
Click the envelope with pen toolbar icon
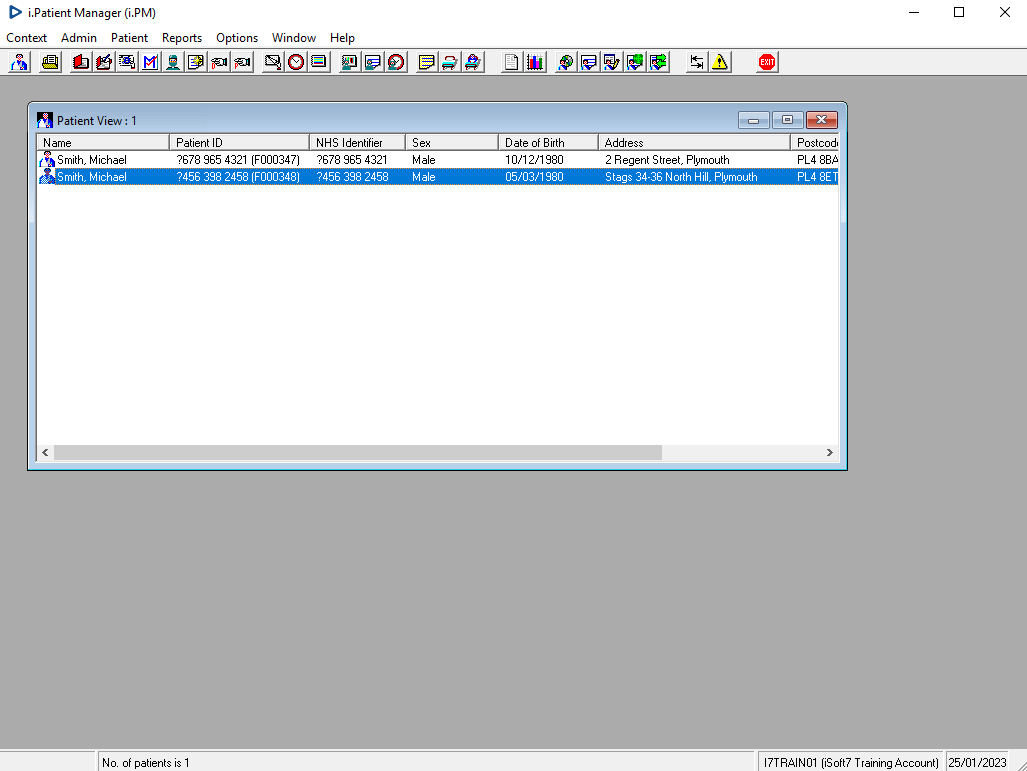[273, 62]
